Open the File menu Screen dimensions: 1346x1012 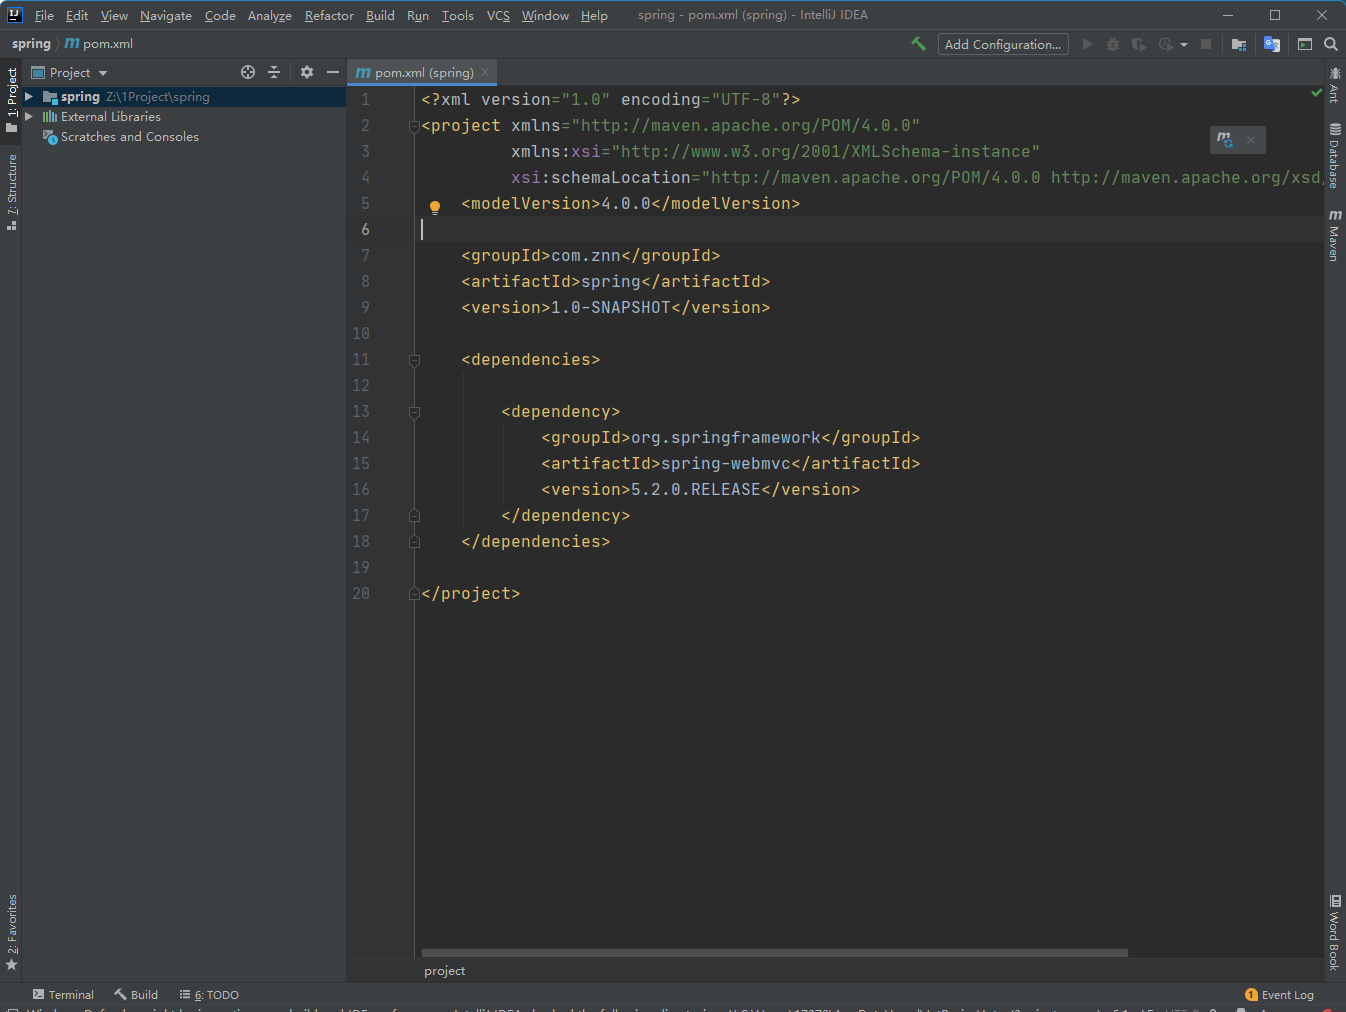[44, 15]
